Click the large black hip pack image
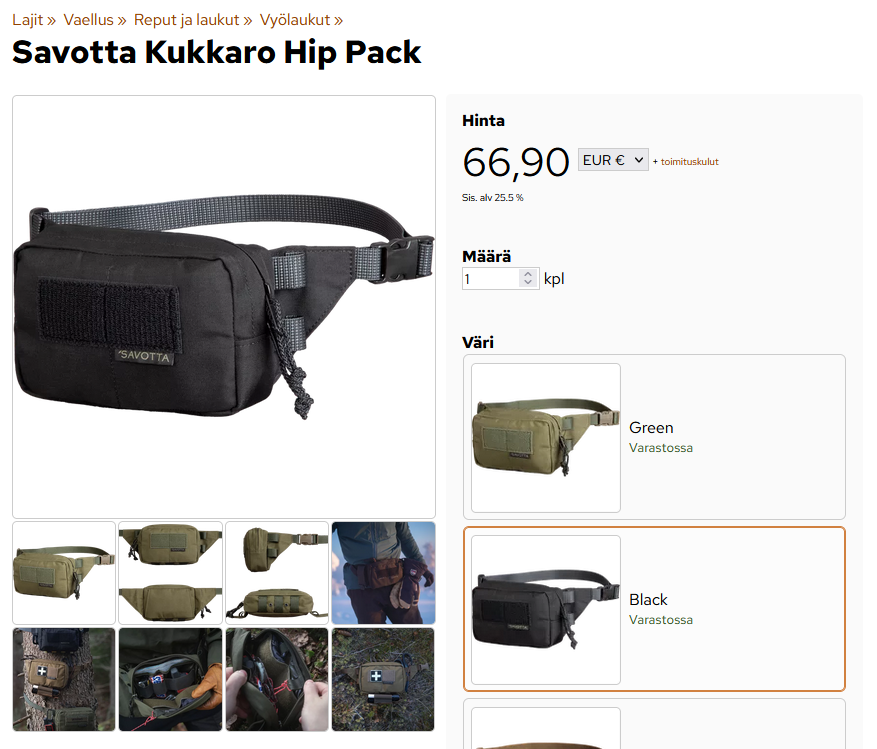The height and width of the screenshot is (749, 877). (x=224, y=307)
